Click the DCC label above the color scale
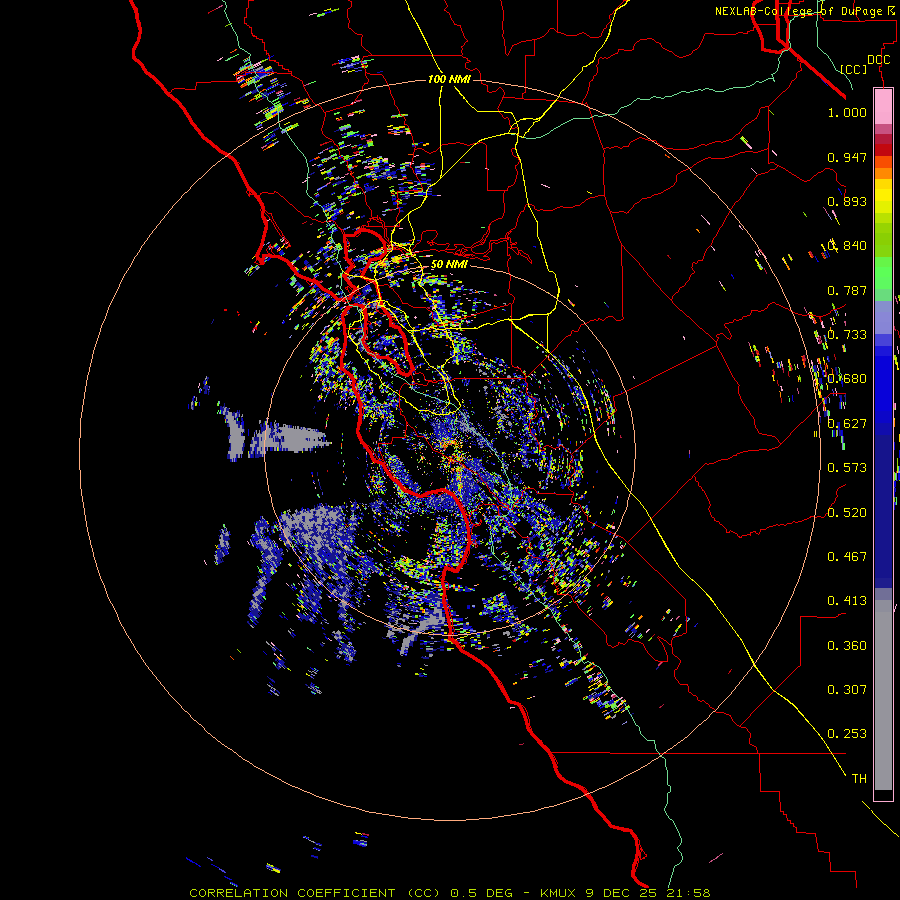The height and width of the screenshot is (900, 900). coord(878,59)
